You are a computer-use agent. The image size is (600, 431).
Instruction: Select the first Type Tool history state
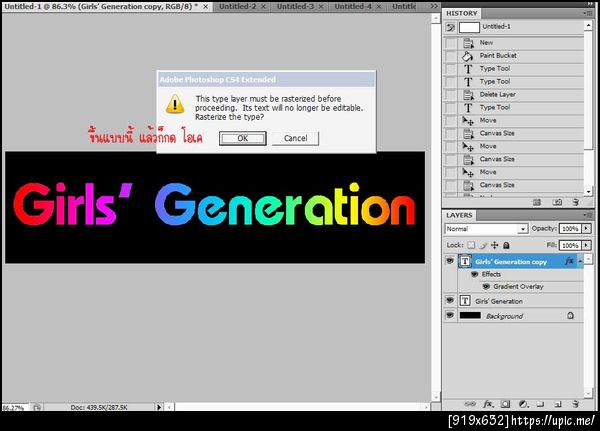tap(521, 69)
